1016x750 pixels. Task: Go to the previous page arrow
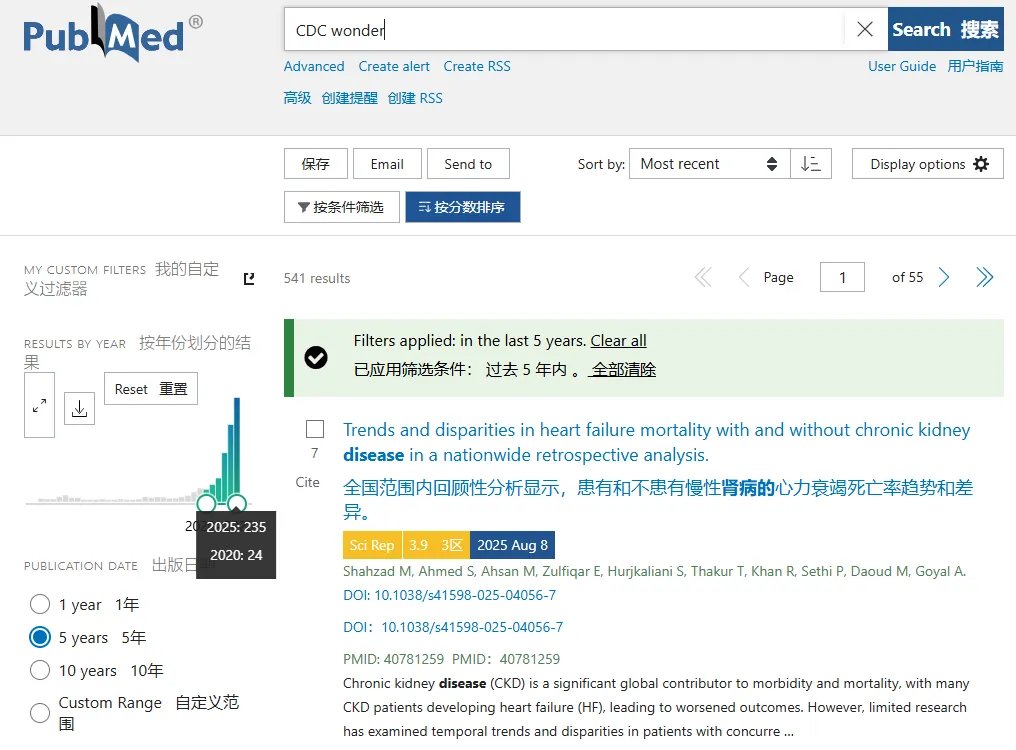coord(744,277)
